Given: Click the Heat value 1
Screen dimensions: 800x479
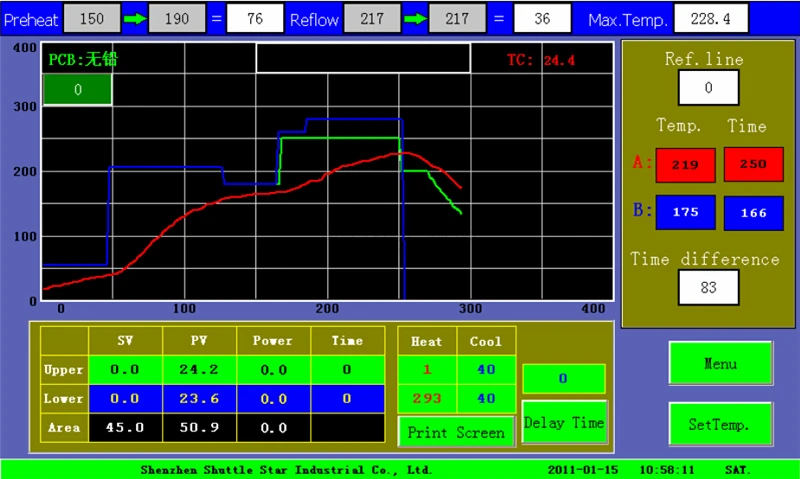Looking at the screenshot, I should coord(427,369).
